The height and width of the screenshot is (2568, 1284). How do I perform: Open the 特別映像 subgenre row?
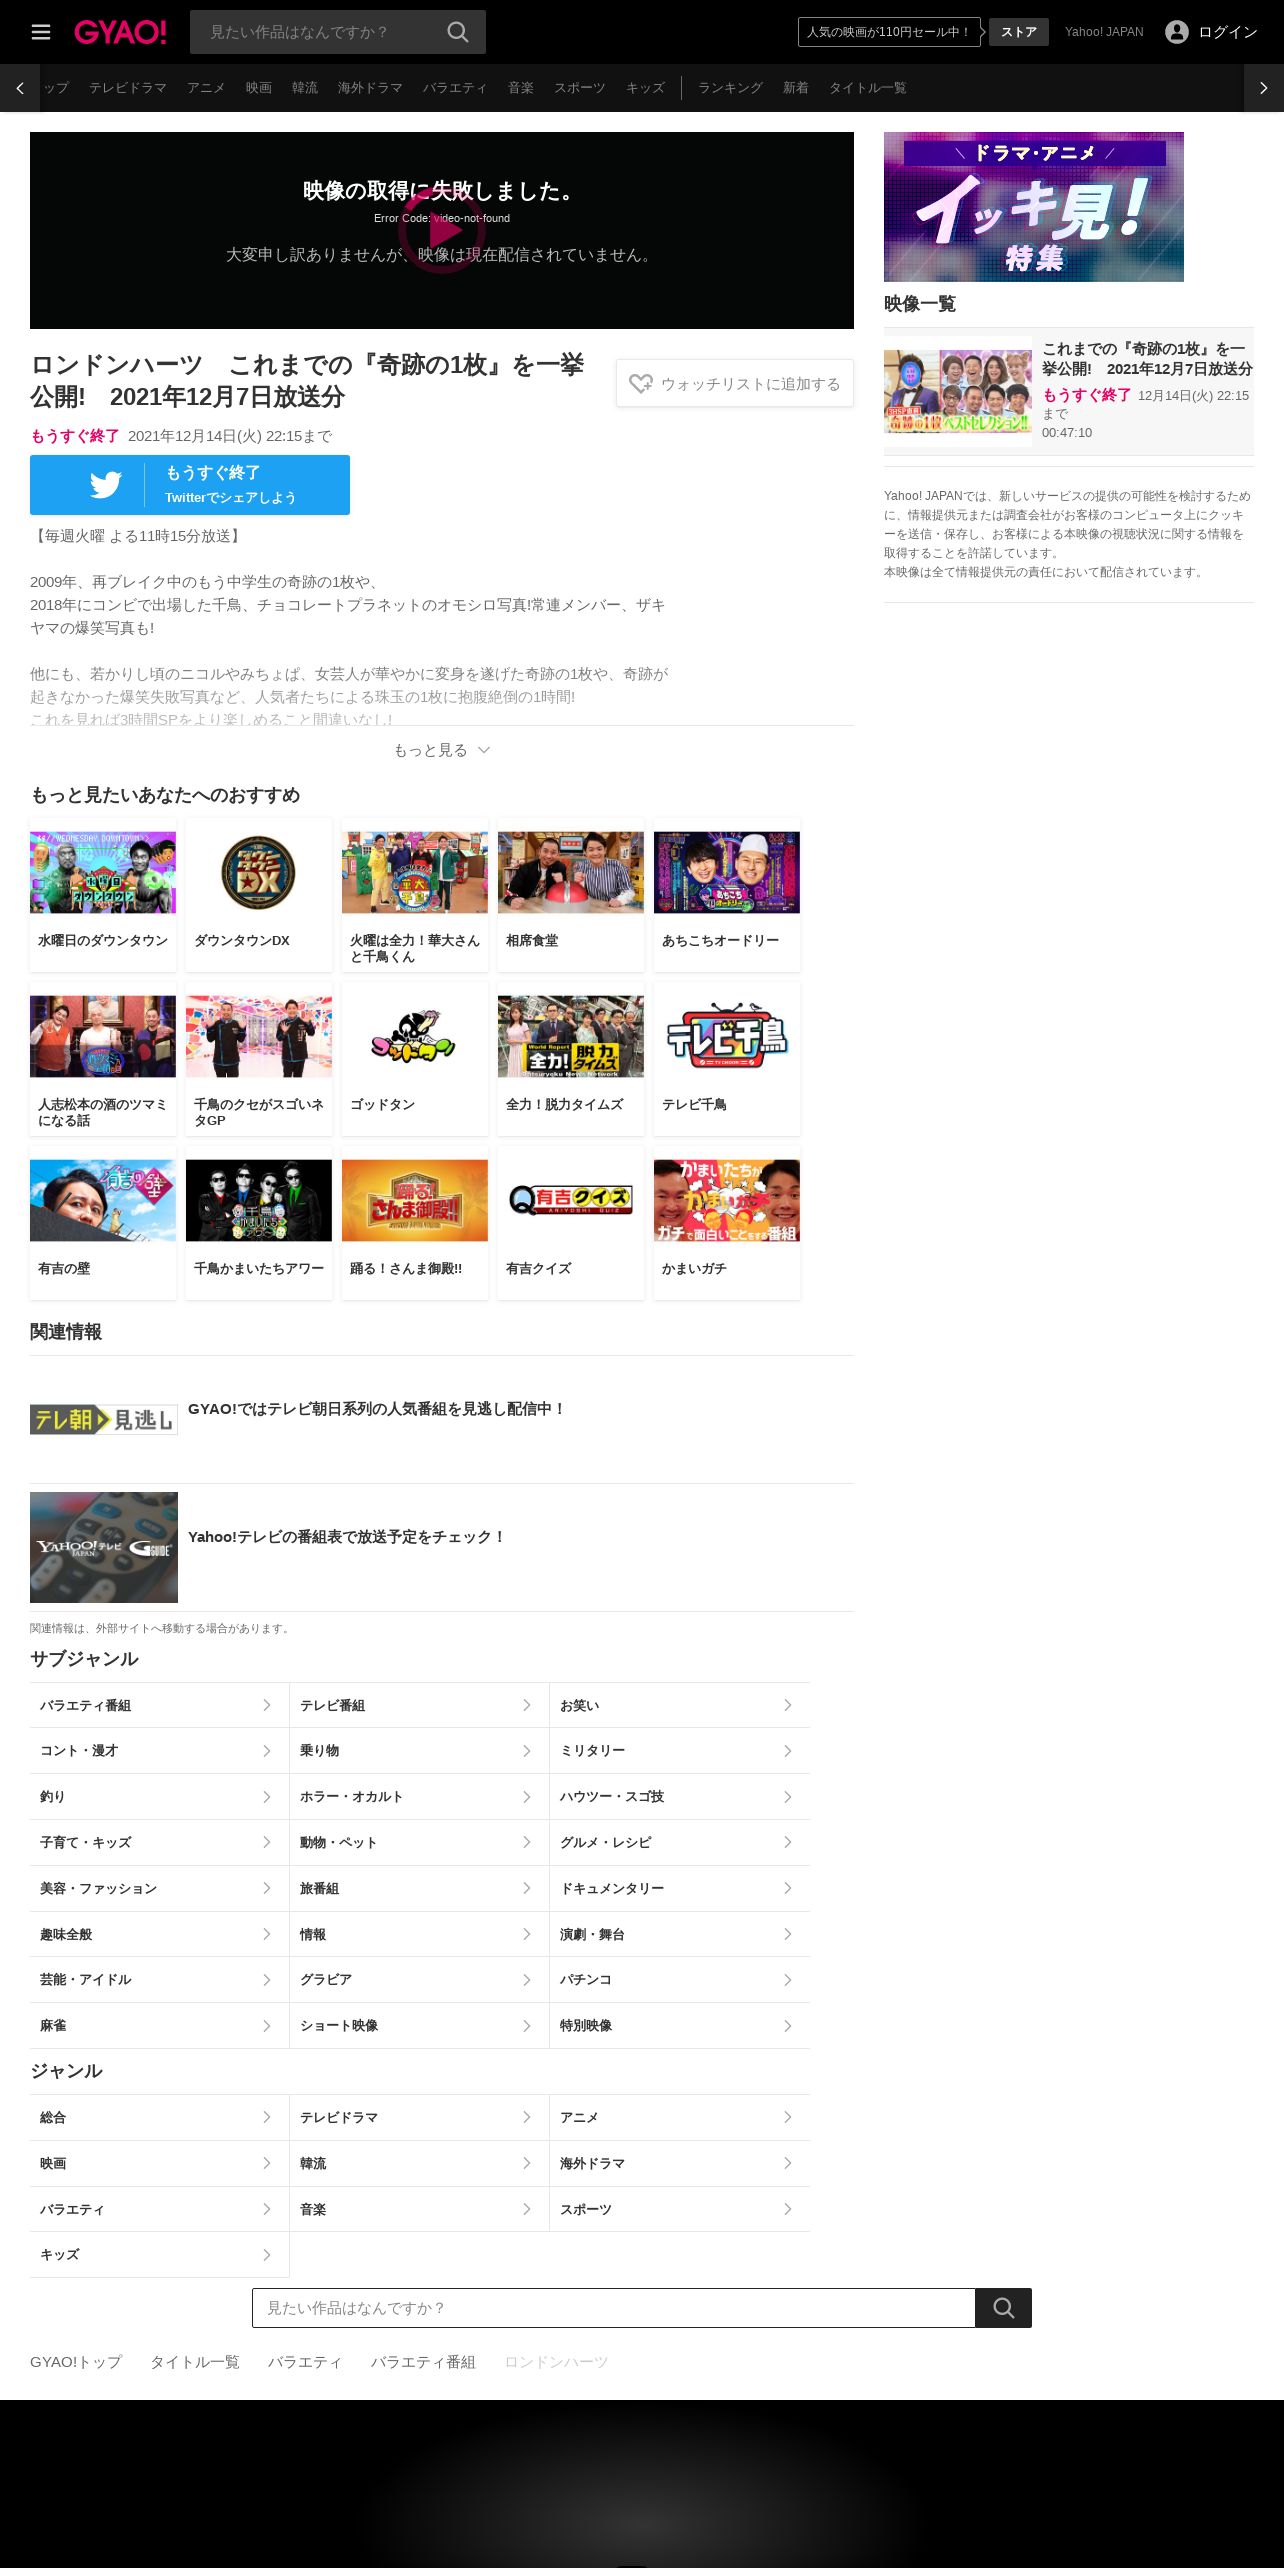(680, 2025)
